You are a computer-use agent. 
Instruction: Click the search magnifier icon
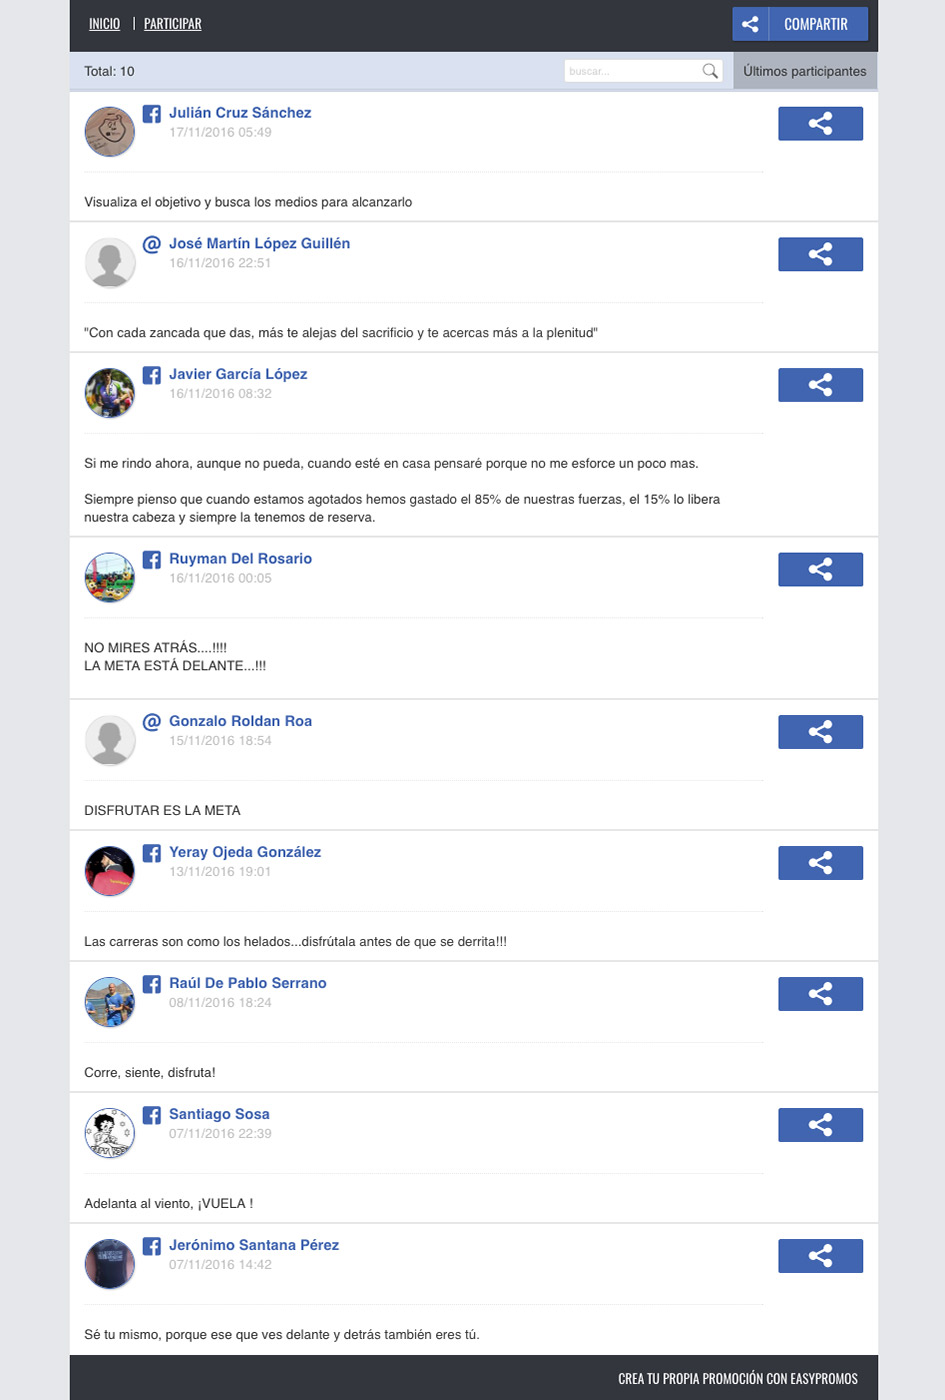(x=710, y=71)
